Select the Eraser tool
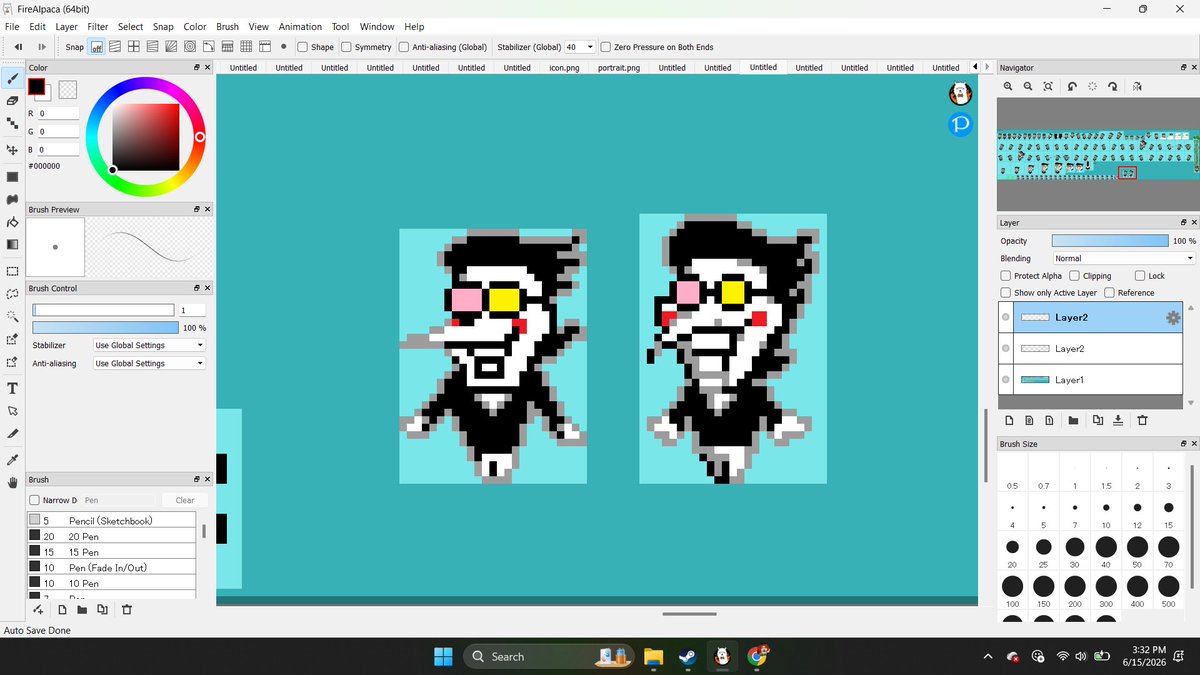Image resolution: width=1200 pixels, height=675 pixels. point(12,101)
